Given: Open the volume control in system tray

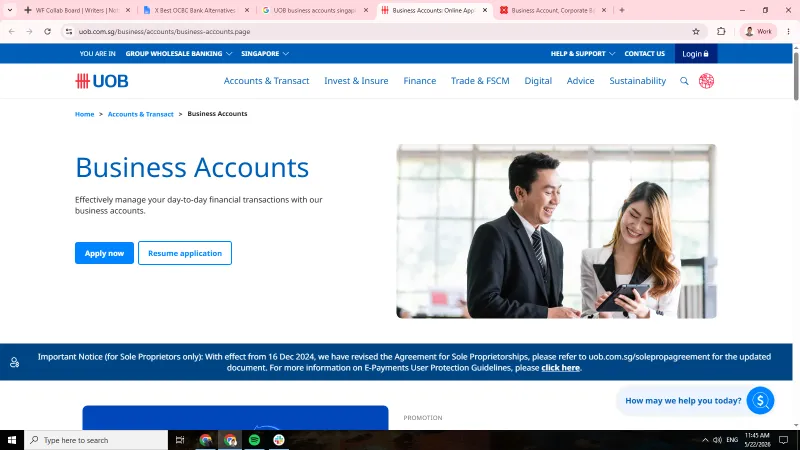Looking at the screenshot, I should coord(717,440).
